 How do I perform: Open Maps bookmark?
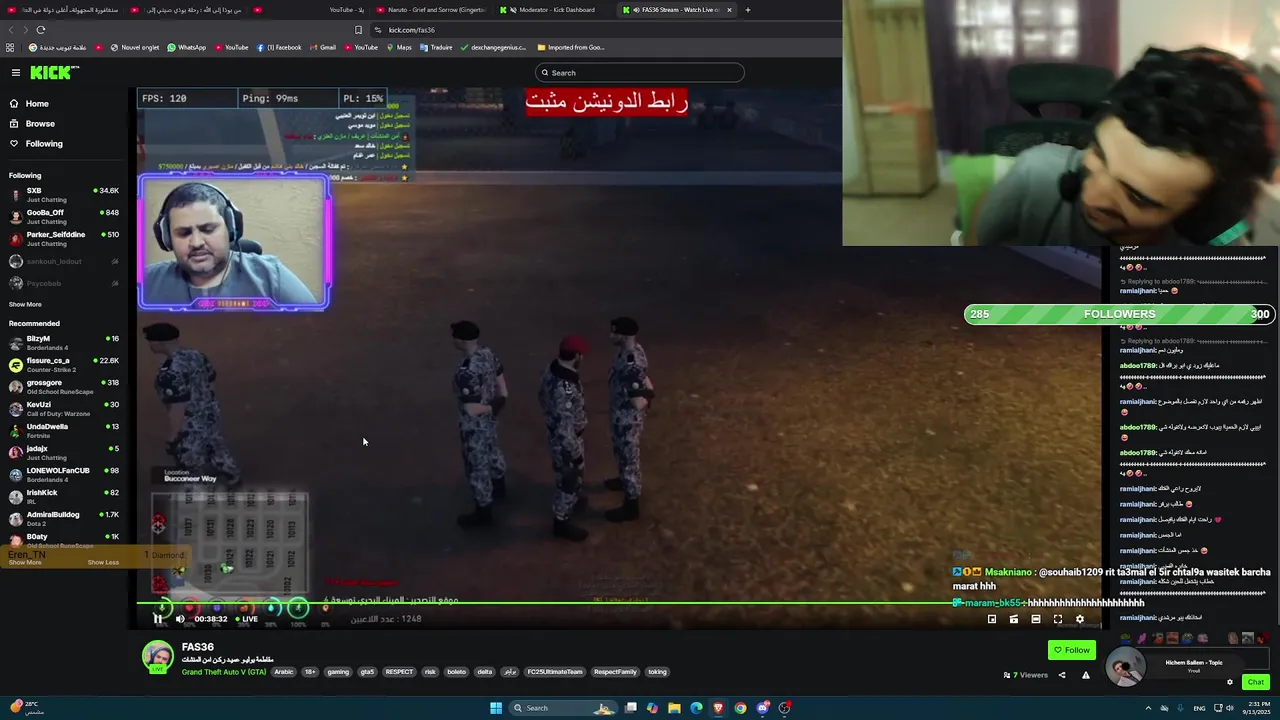pyautogui.click(x=399, y=47)
